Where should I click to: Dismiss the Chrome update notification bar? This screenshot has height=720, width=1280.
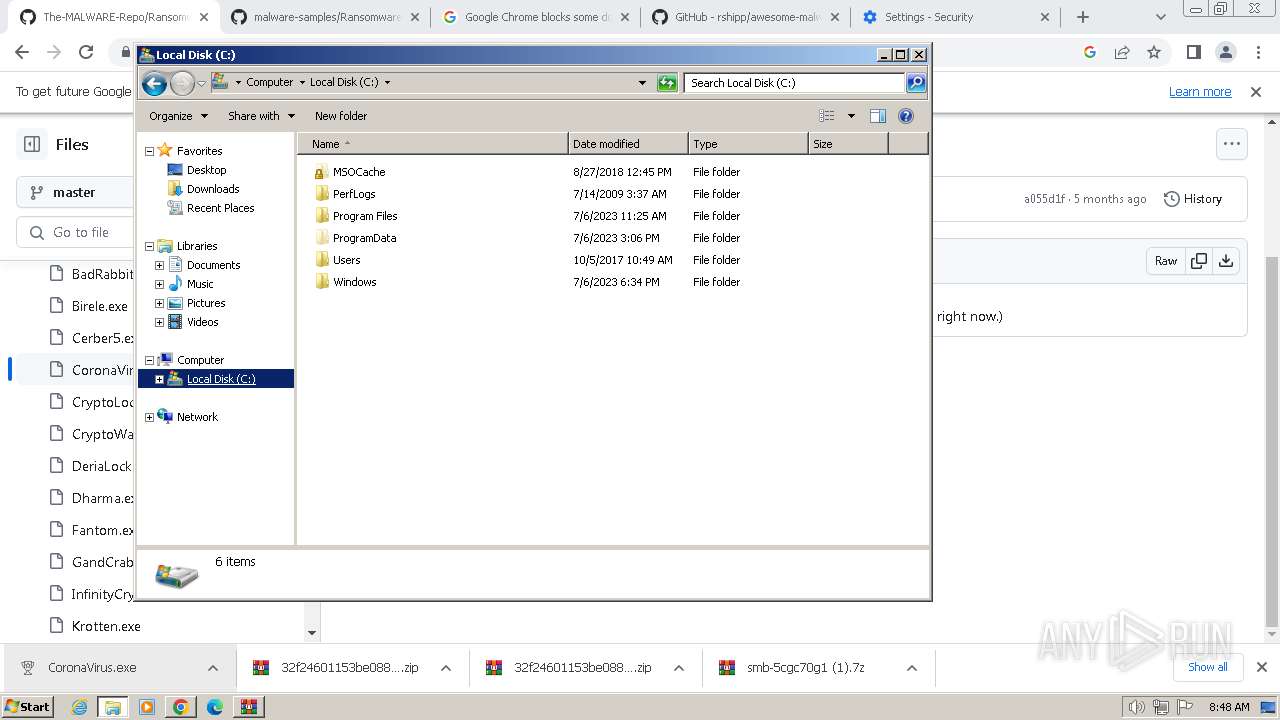pyautogui.click(x=1256, y=92)
